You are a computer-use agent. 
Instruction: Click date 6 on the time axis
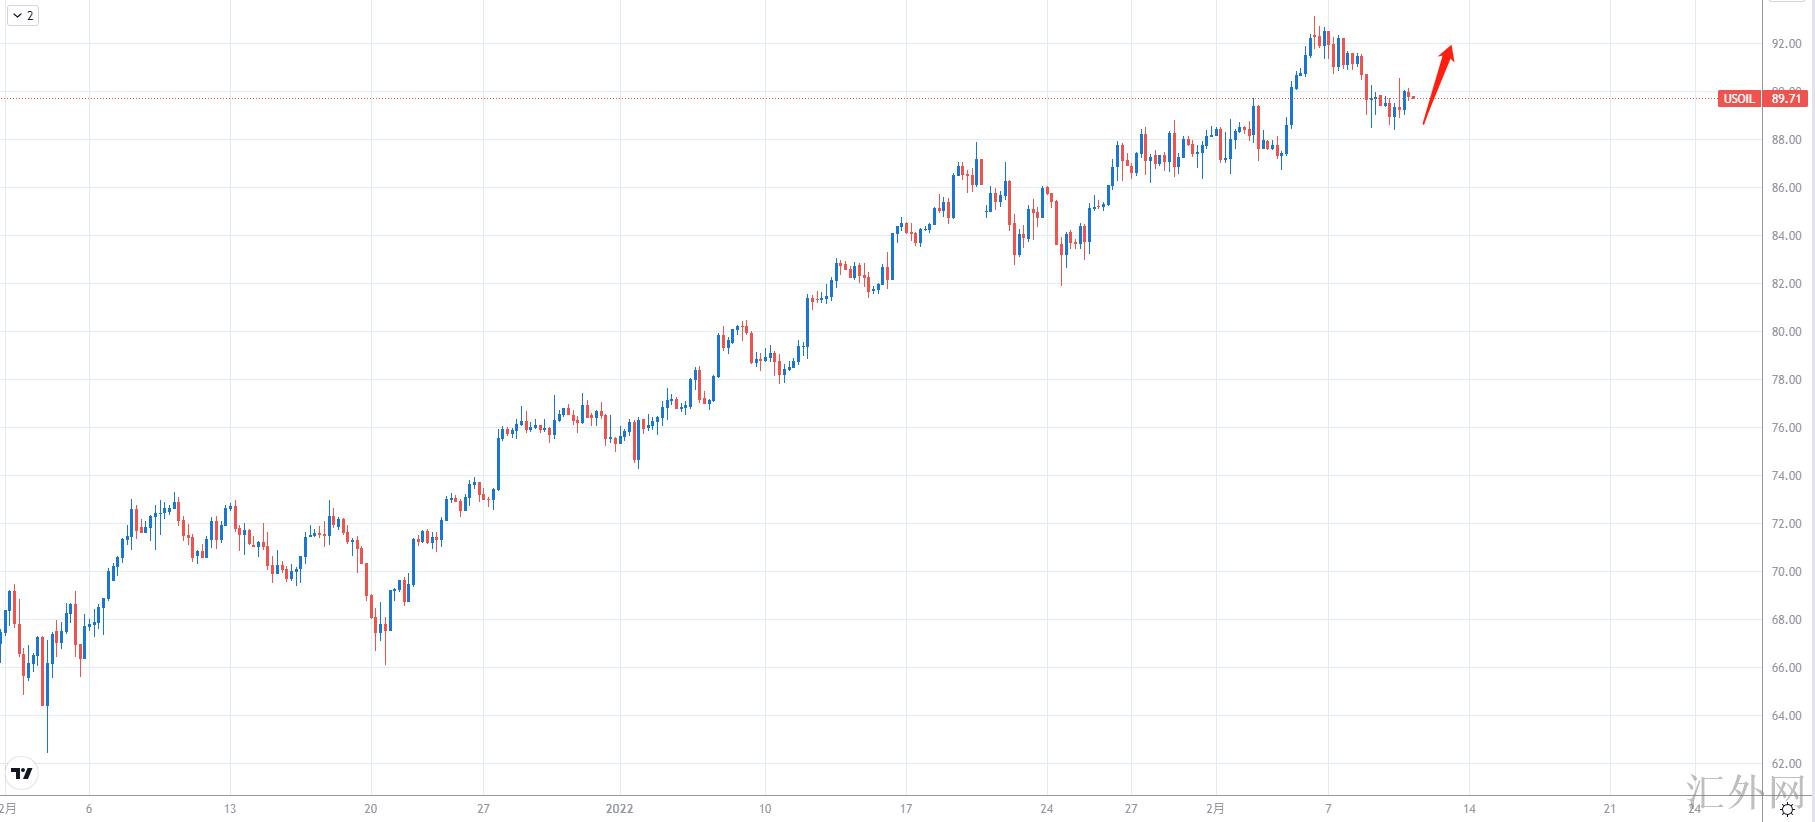[x=89, y=809]
